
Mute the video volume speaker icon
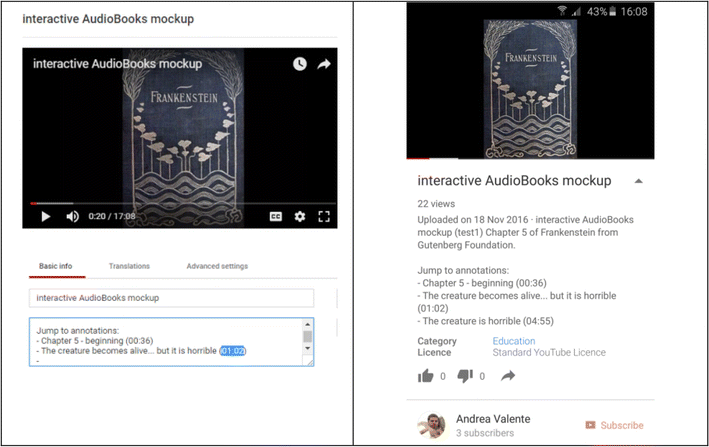coord(72,216)
